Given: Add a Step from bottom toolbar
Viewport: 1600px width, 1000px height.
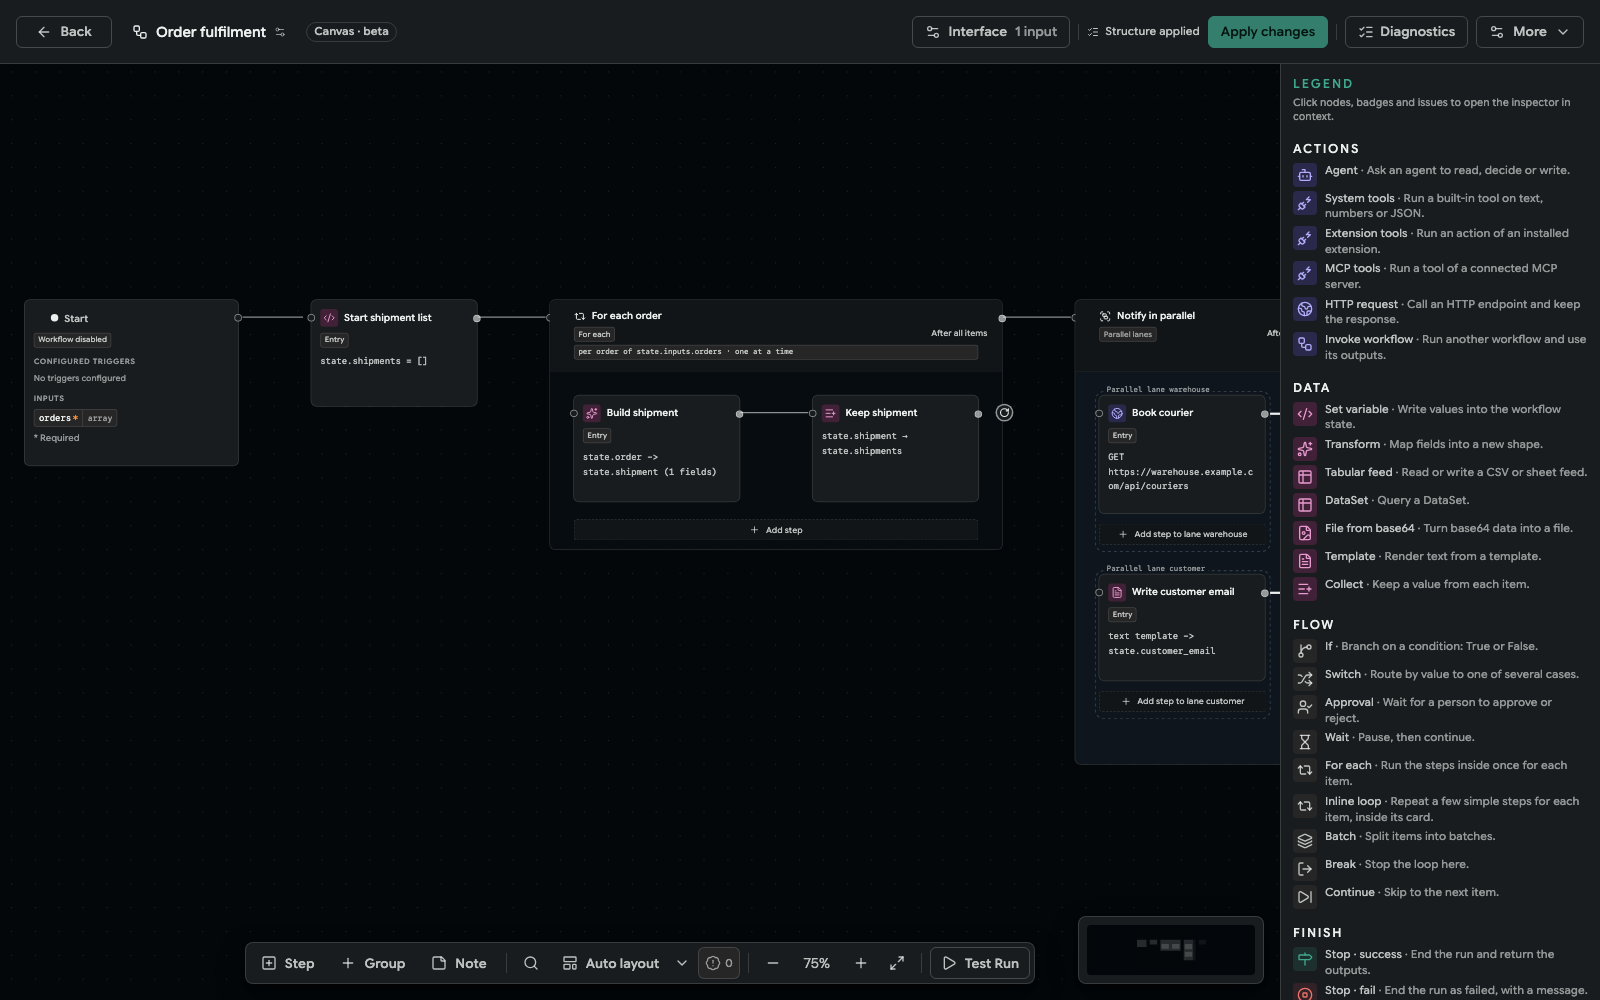Looking at the screenshot, I should (x=288, y=963).
